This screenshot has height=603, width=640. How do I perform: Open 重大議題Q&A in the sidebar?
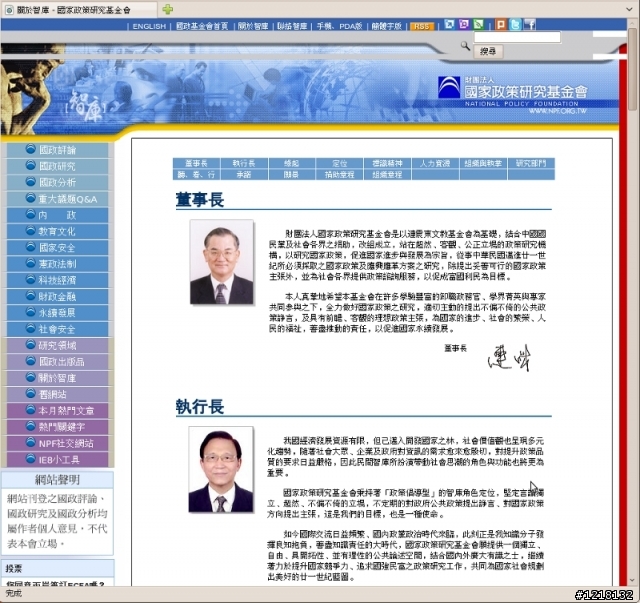57,199
